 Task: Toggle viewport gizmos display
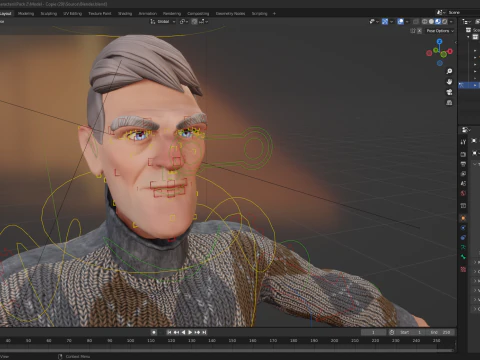[385, 22]
